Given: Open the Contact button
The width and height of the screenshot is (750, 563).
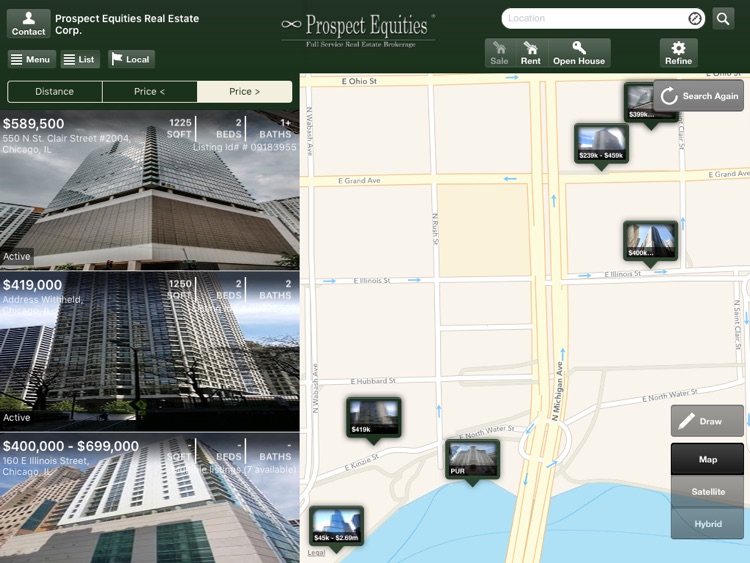Looking at the screenshot, I should coord(28,23).
